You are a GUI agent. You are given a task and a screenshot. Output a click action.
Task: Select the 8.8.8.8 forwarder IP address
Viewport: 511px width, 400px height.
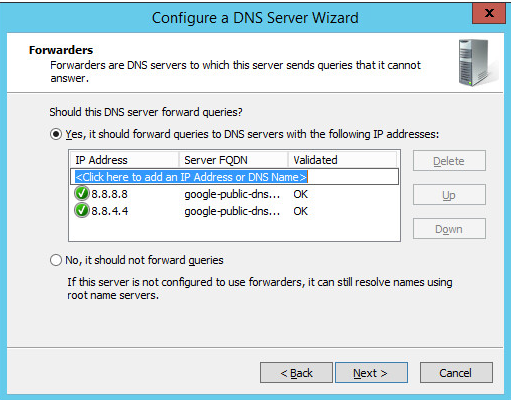109,194
